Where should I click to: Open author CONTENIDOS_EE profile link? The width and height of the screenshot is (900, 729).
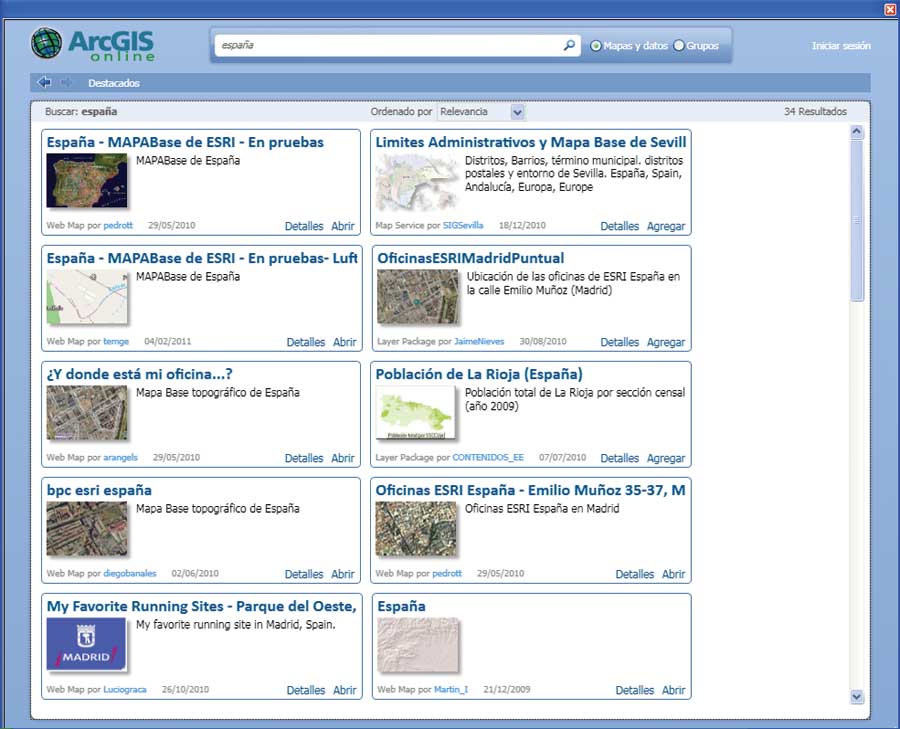coord(488,457)
